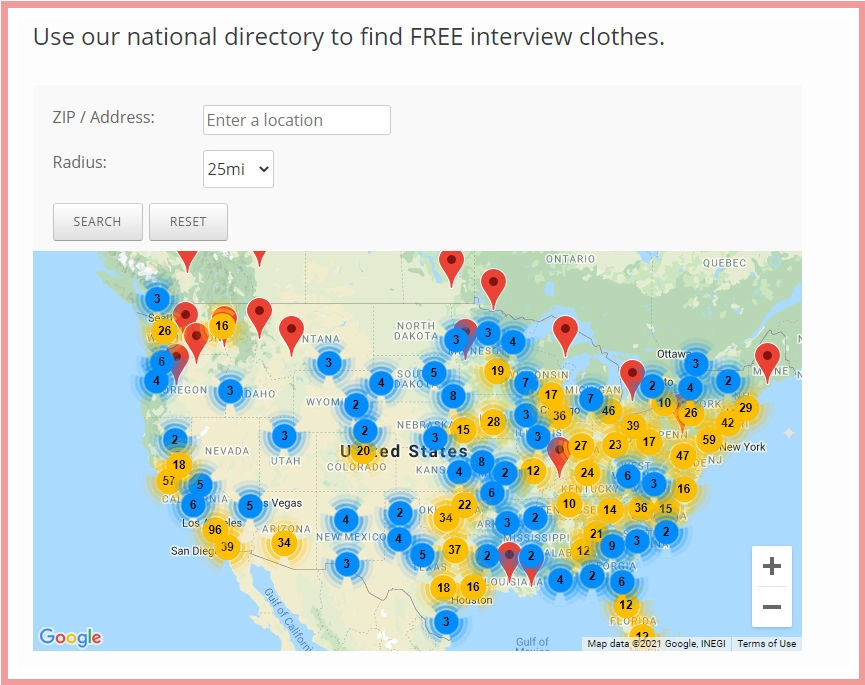Open the 29 cluster in New England
Image resolution: width=865 pixels, height=685 pixels.
click(x=745, y=408)
